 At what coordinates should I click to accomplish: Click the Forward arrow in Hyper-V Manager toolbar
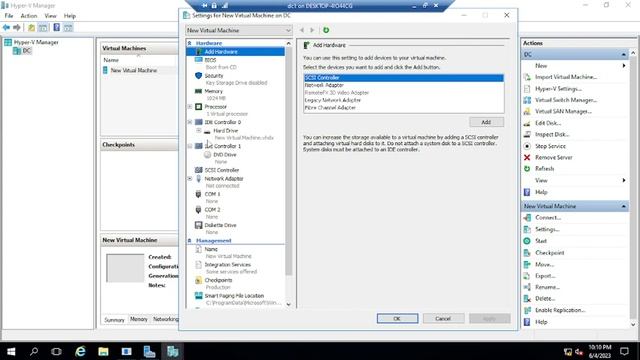[17, 27]
